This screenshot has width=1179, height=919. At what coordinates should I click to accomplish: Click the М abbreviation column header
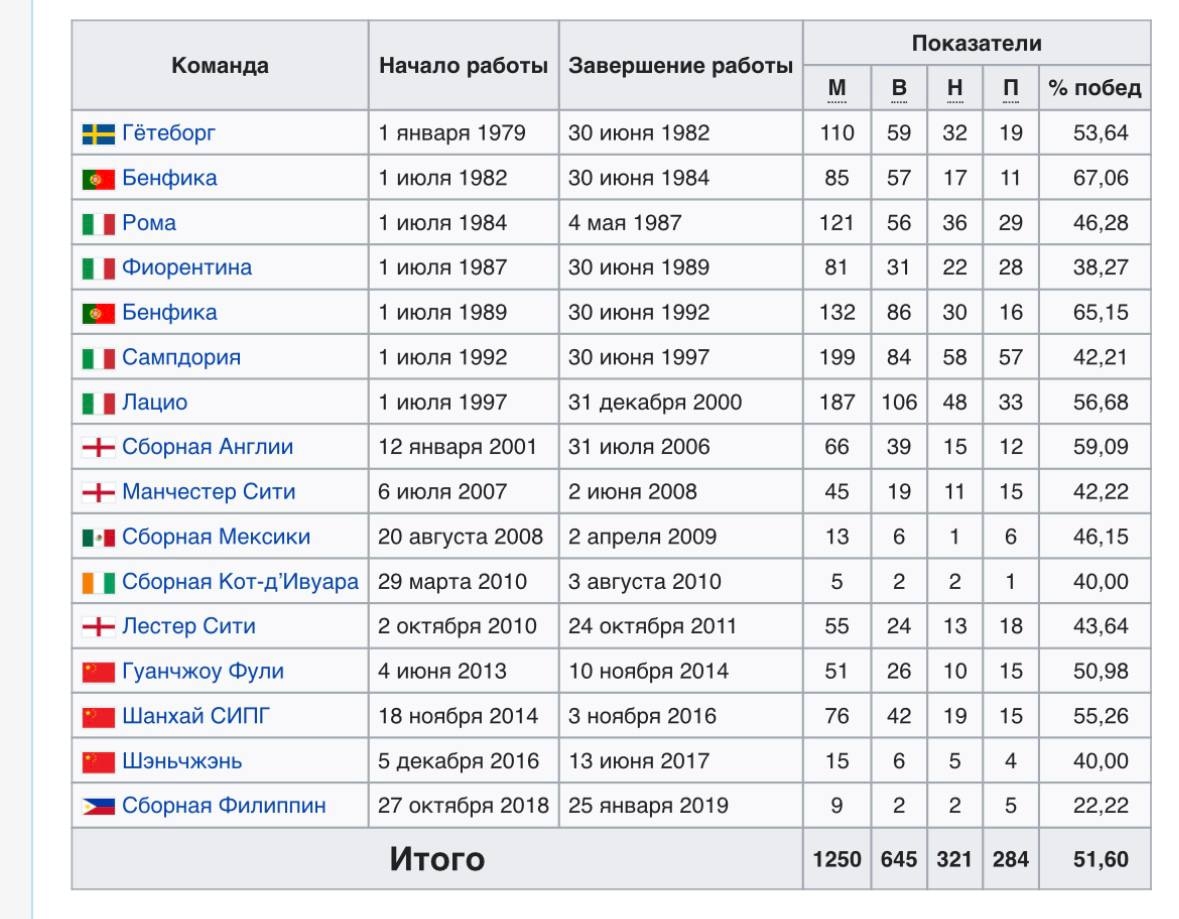(837, 88)
